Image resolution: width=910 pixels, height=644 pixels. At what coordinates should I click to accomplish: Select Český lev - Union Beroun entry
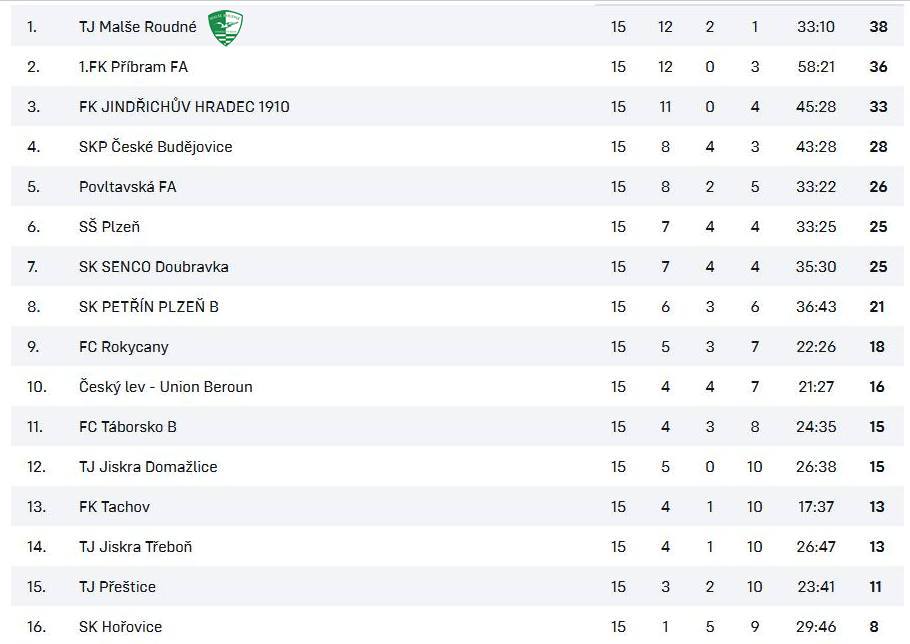(x=165, y=387)
